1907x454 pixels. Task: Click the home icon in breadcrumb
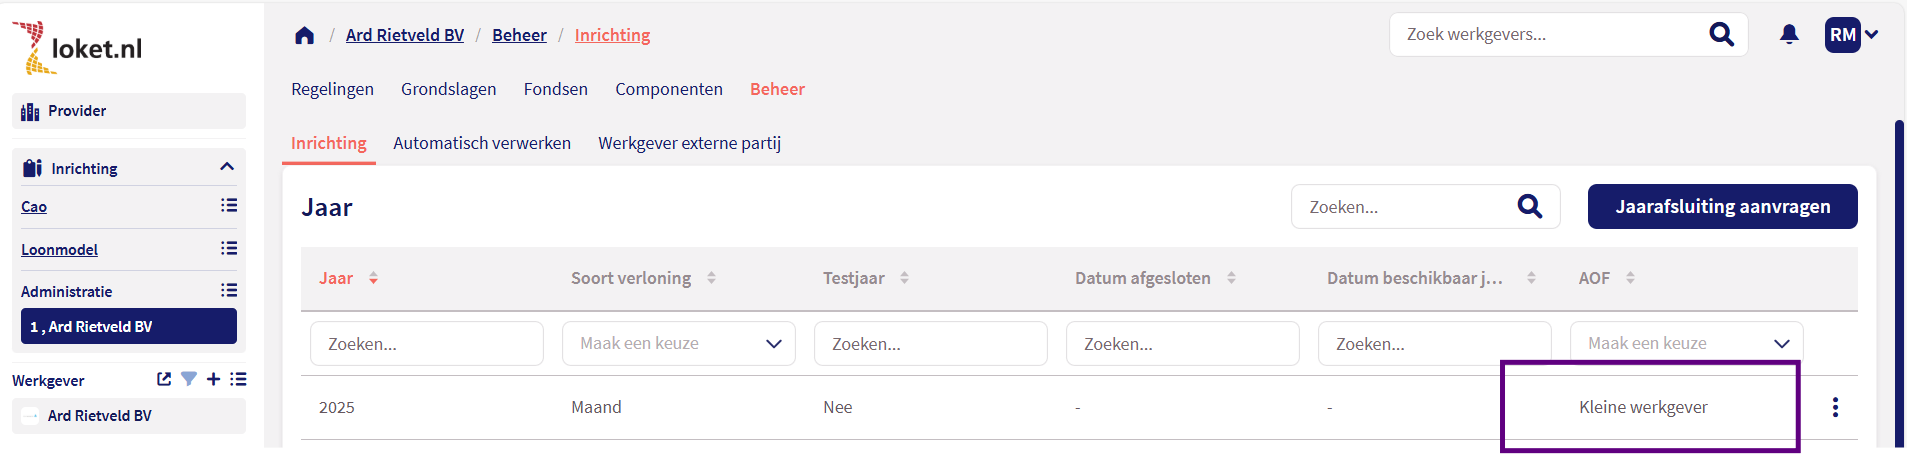pyautogui.click(x=305, y=36)
